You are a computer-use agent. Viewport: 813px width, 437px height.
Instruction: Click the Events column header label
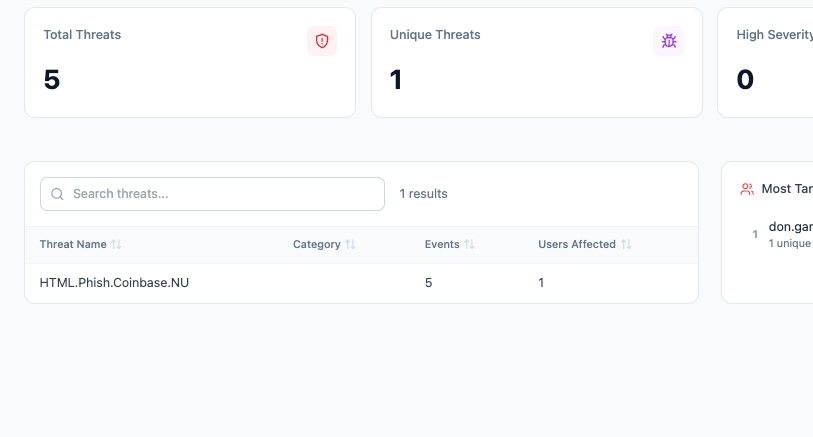coord(442,244)
